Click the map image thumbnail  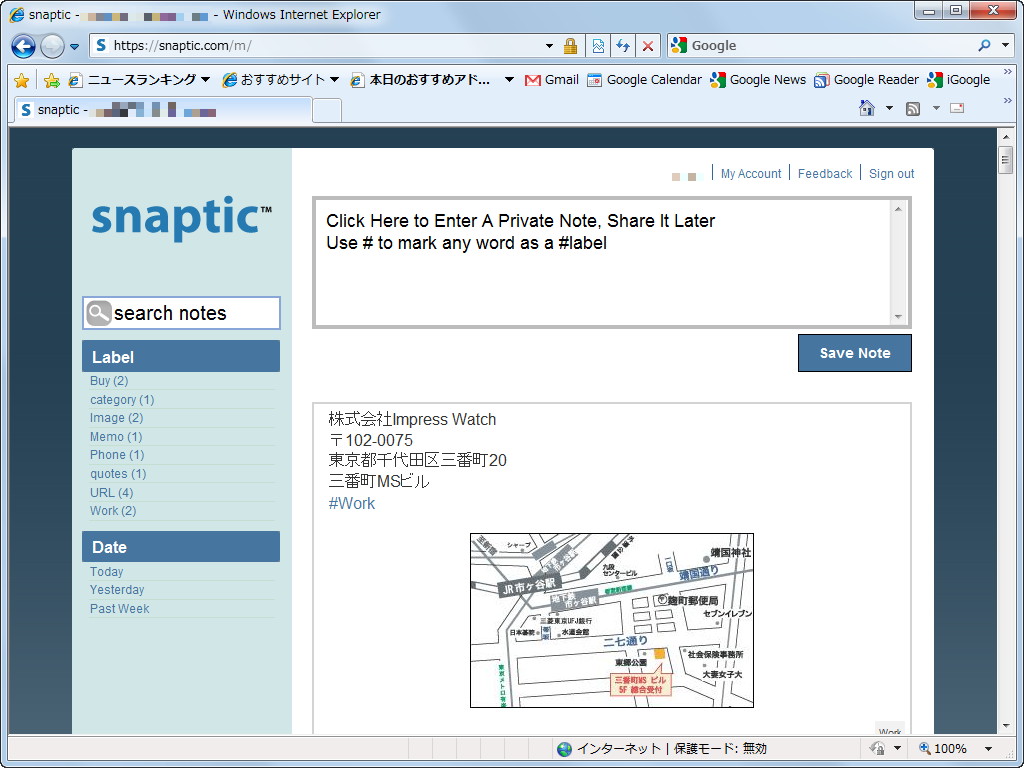[x=612, y=620]
